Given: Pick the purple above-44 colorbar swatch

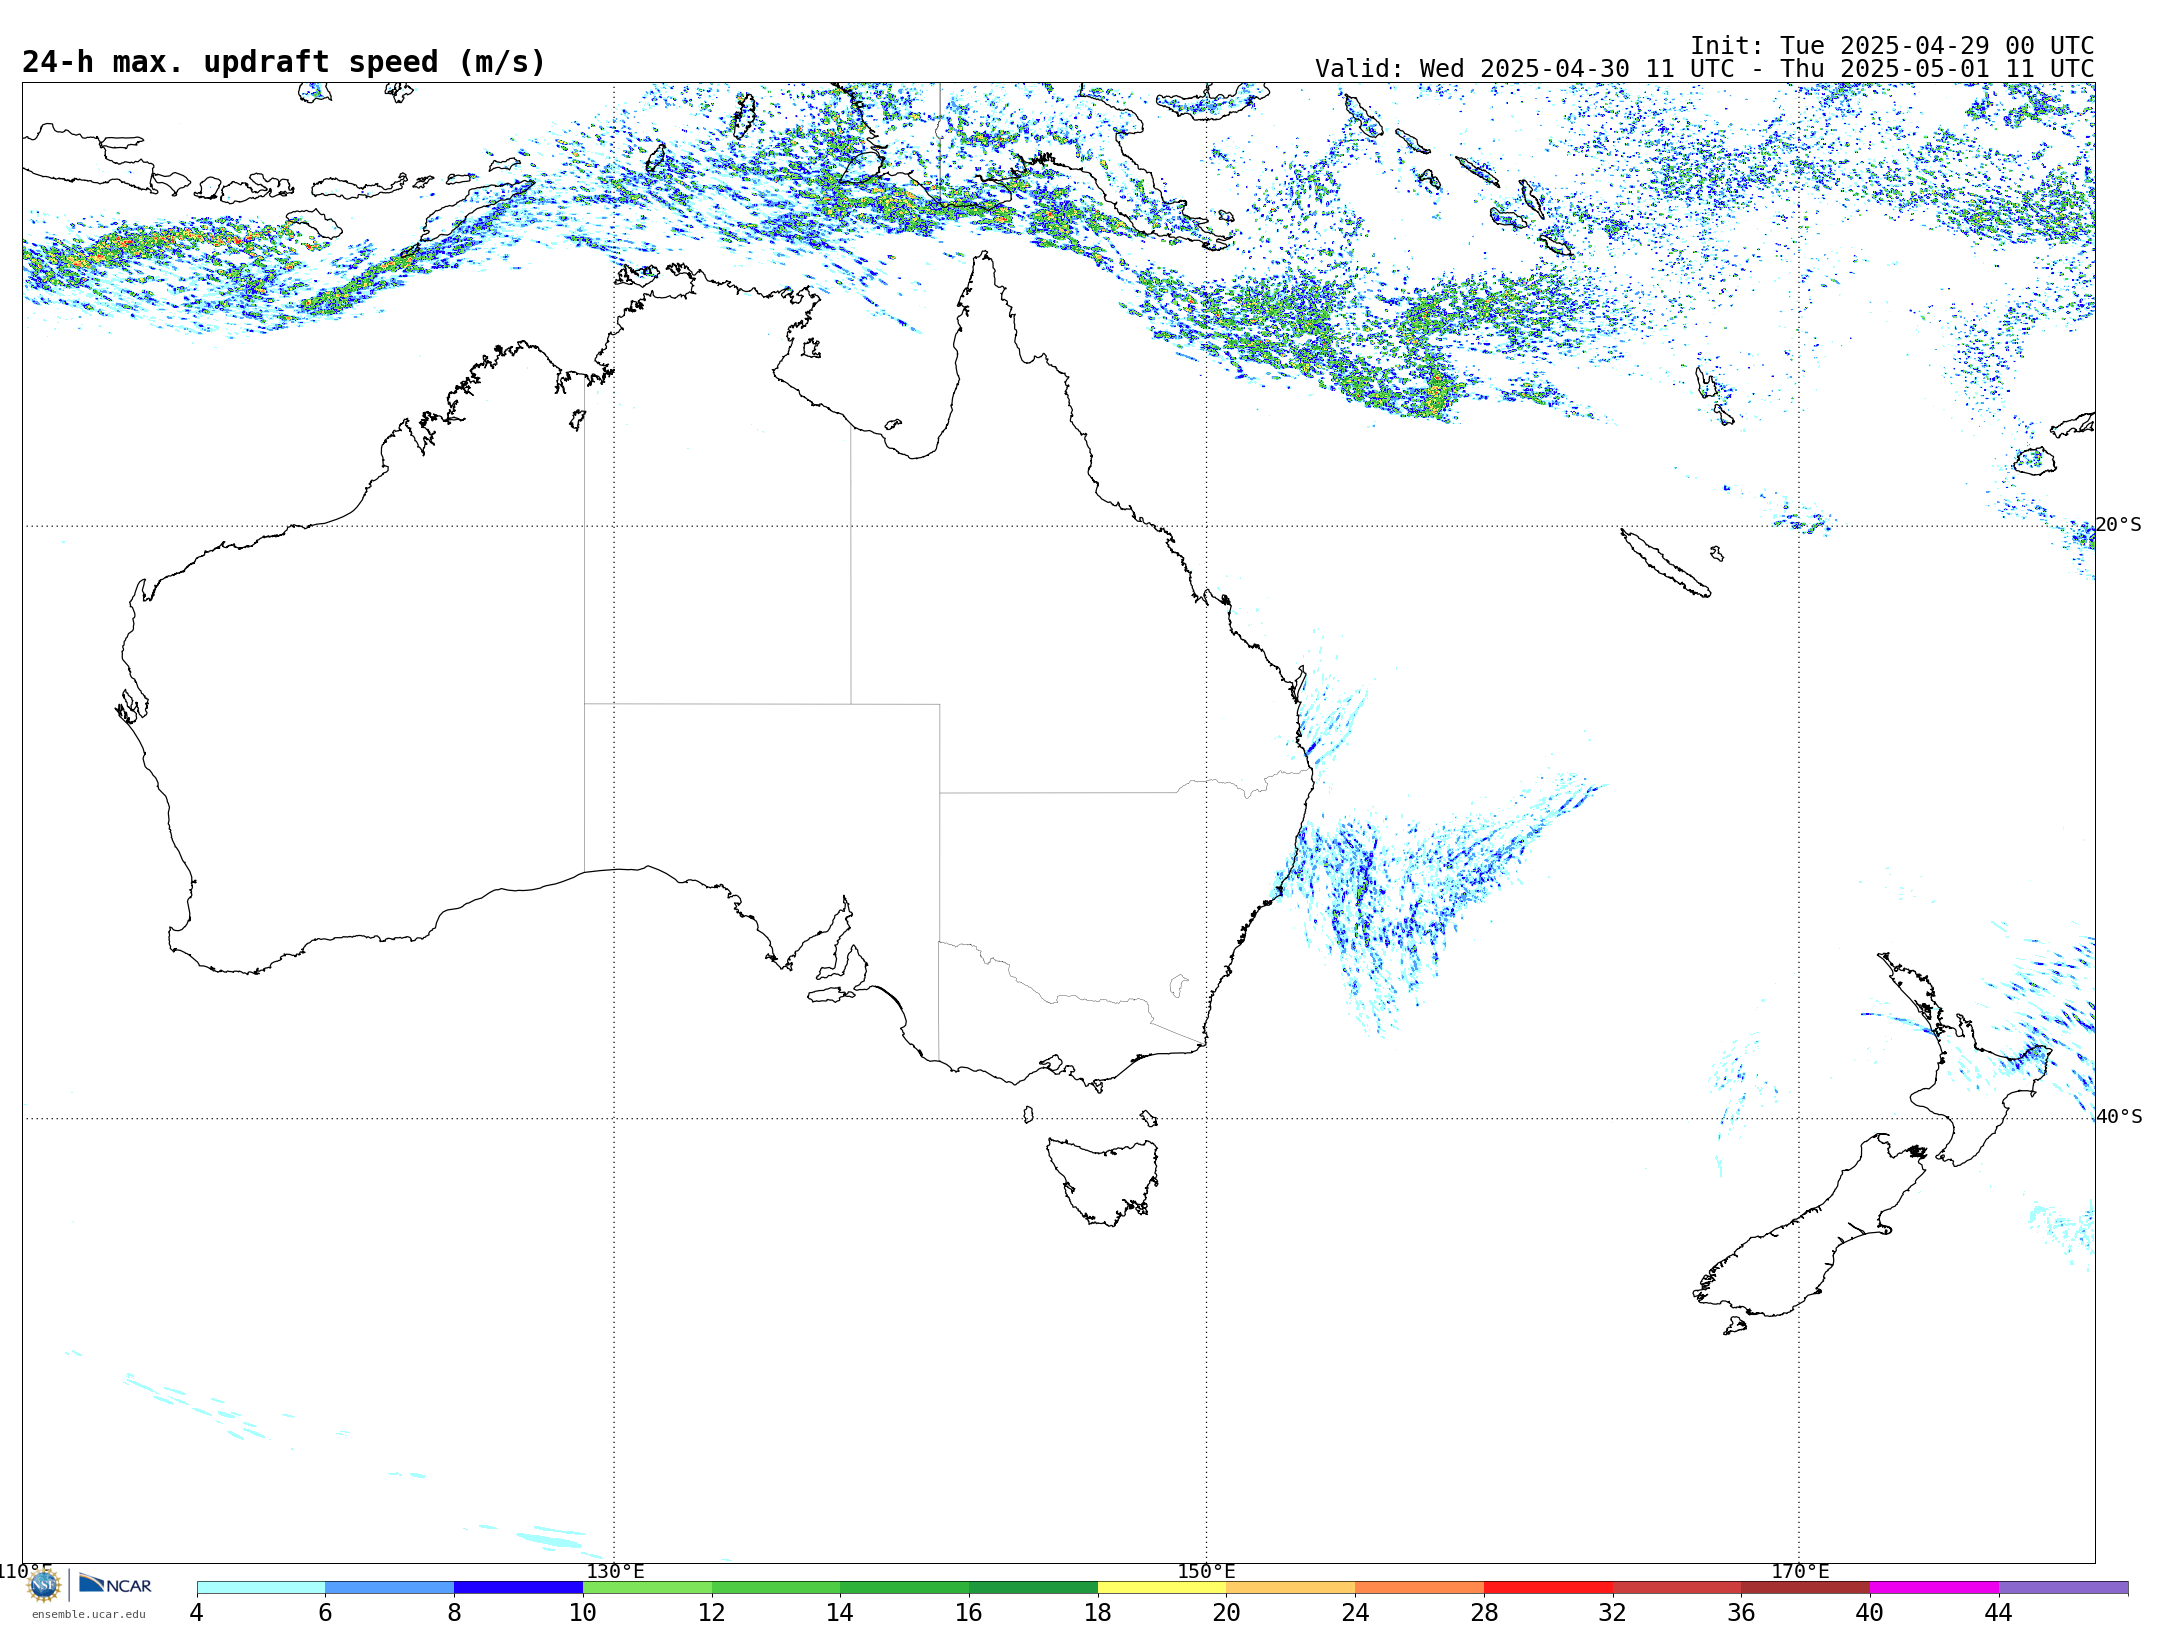Looking at the screenshot, I should (x=2063, y=1588).
